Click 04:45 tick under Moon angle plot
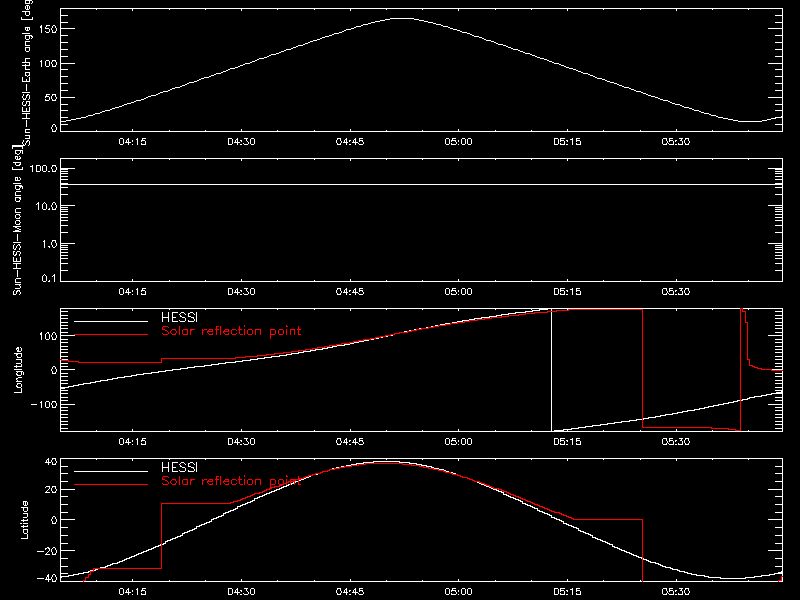Viewport: 800px width, 600px height. point(349,291)
